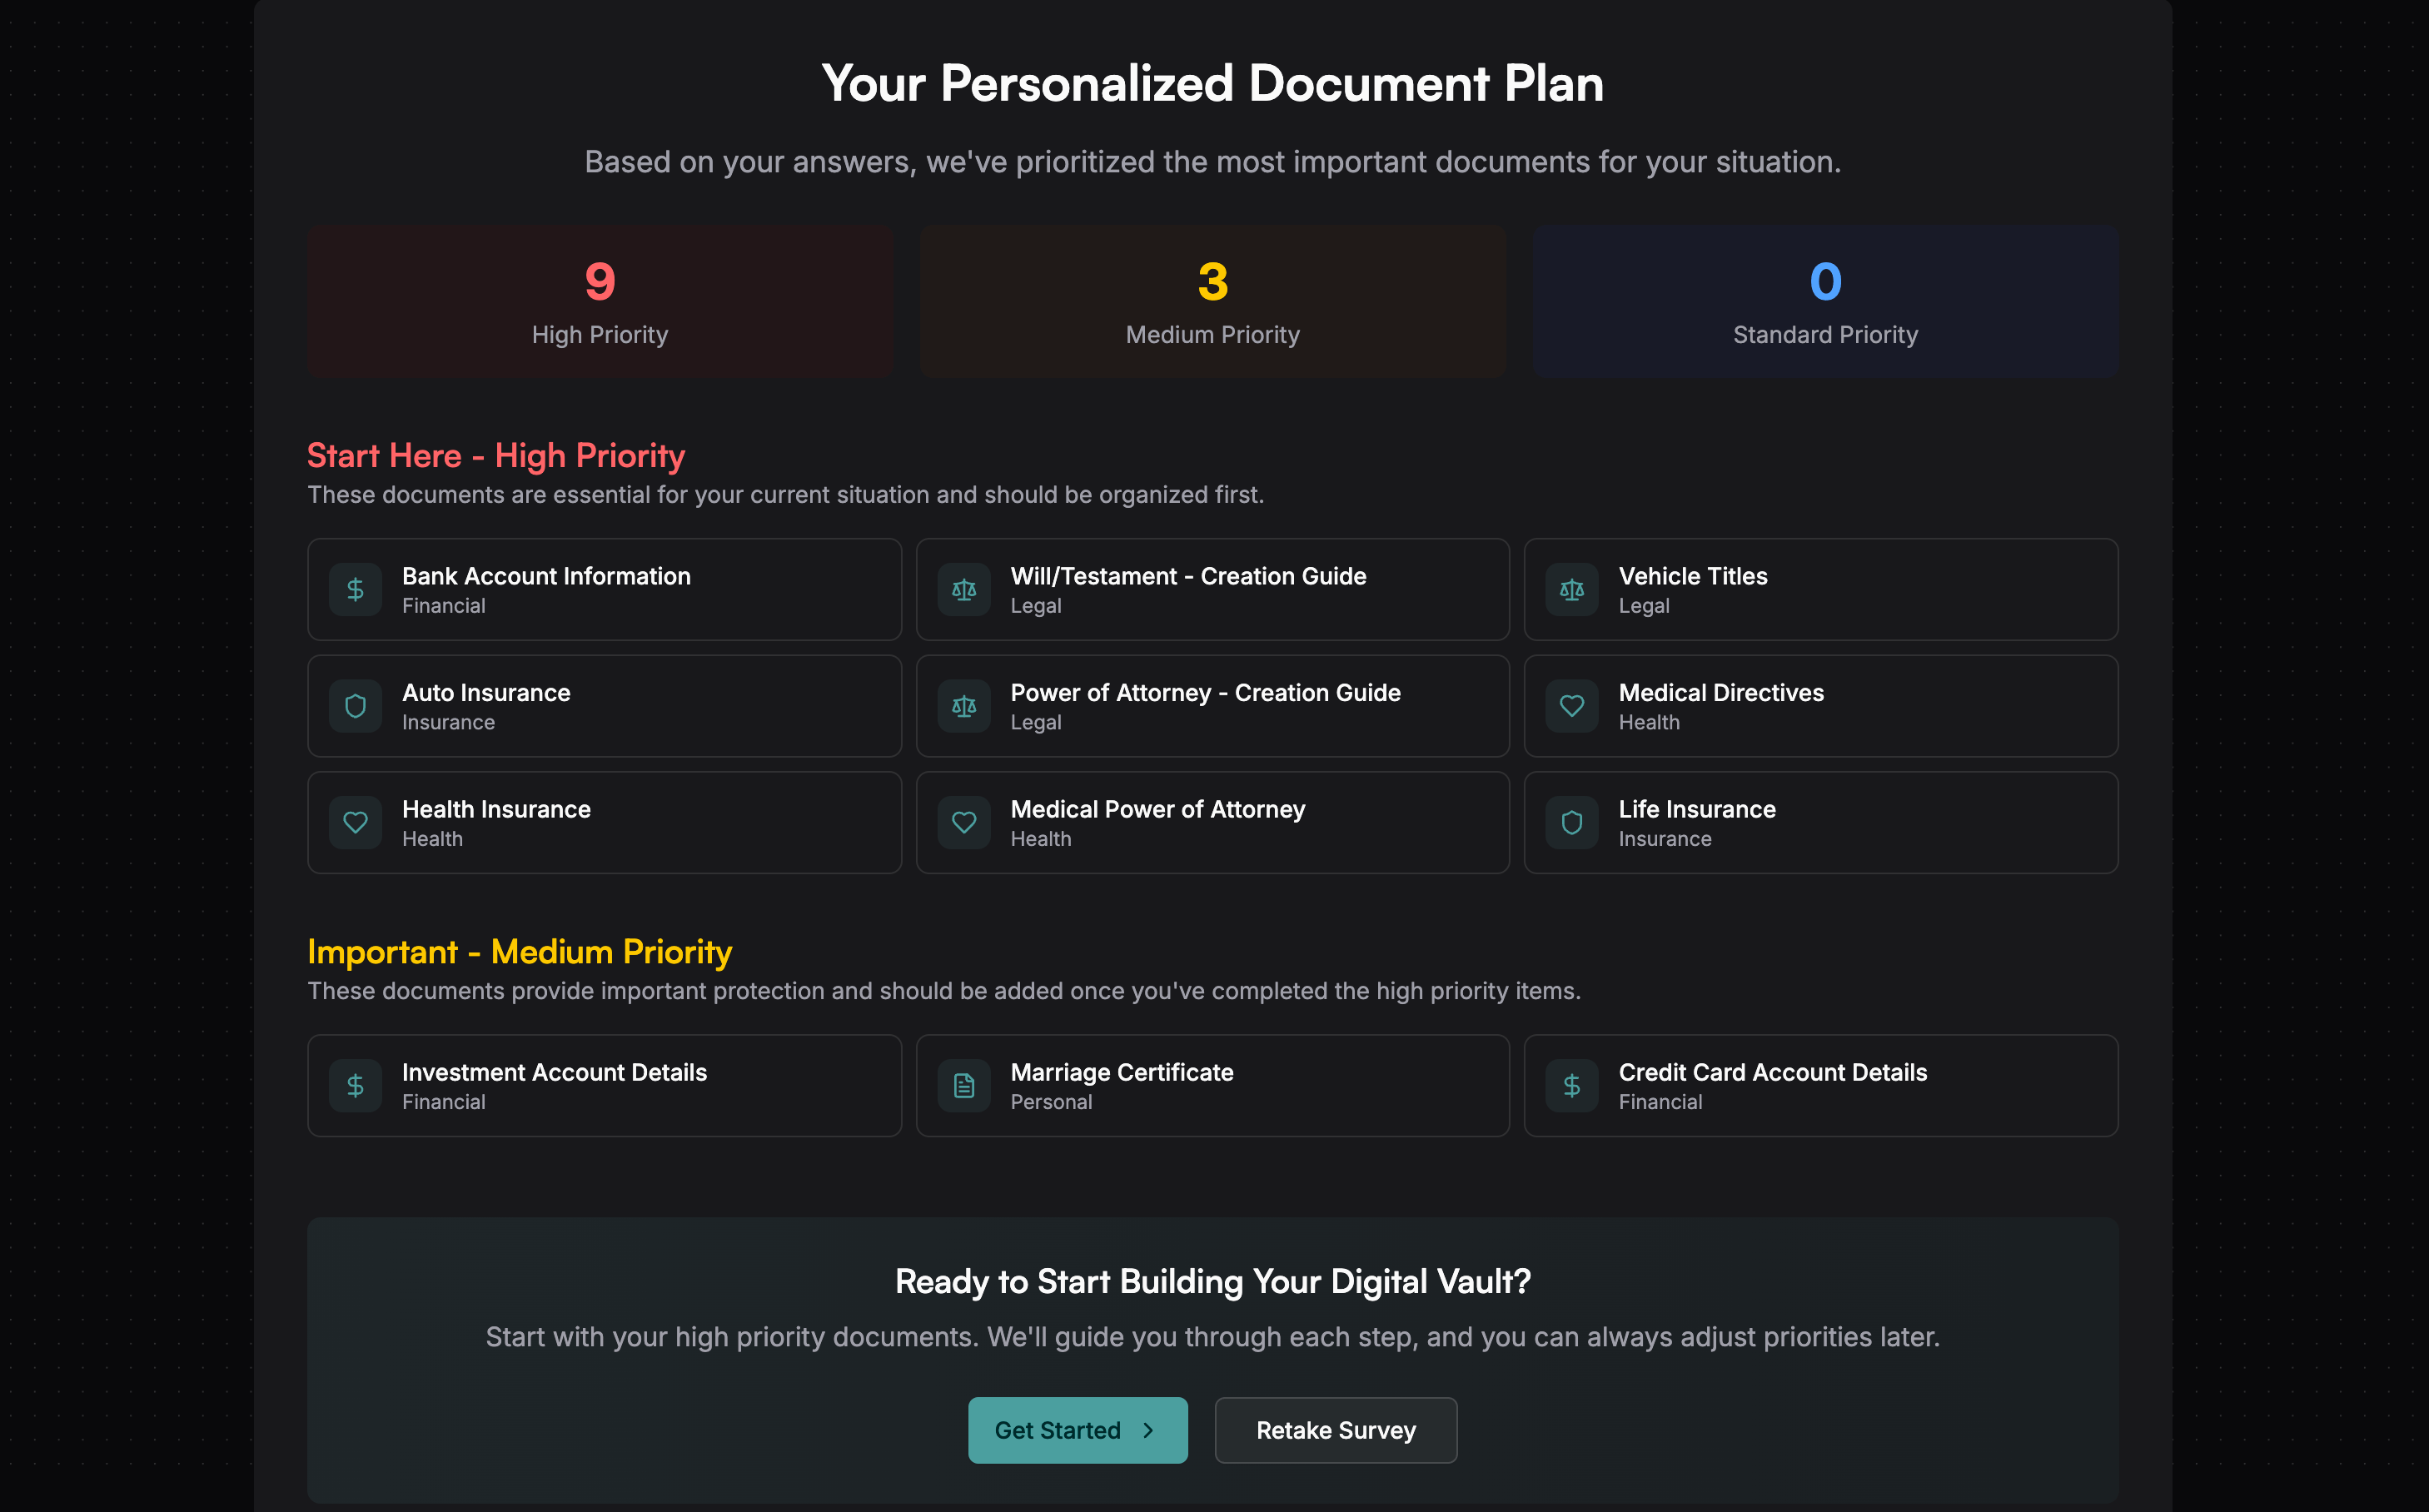Screen dimensions: 2429x1512
Task: Click the Financial label under Bank Account Information
Action: 443,606
